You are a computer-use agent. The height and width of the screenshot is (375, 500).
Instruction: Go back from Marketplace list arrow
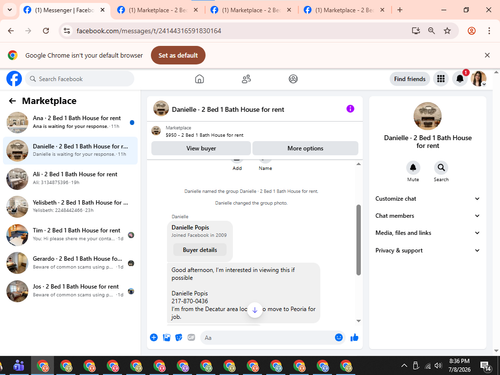tap(12, 101)
